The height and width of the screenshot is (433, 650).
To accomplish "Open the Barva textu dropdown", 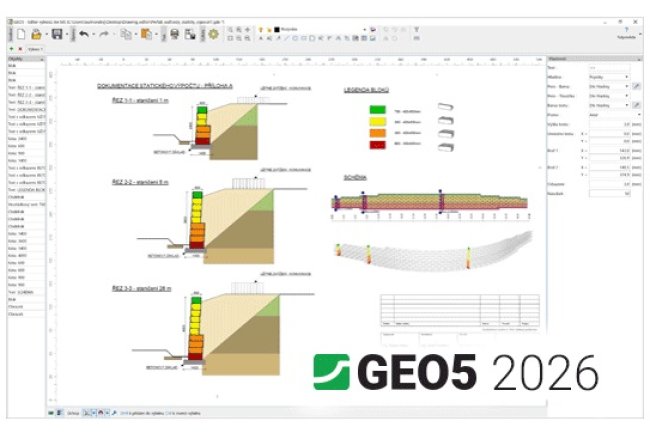I will tap(609, 105).
